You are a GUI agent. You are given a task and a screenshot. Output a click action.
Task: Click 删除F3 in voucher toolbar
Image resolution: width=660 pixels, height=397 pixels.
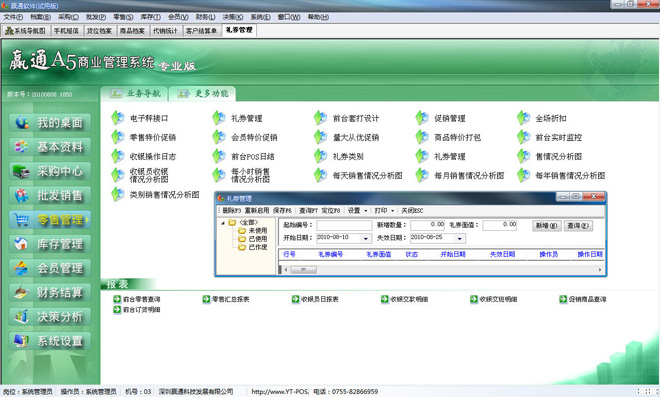[231, 210]
